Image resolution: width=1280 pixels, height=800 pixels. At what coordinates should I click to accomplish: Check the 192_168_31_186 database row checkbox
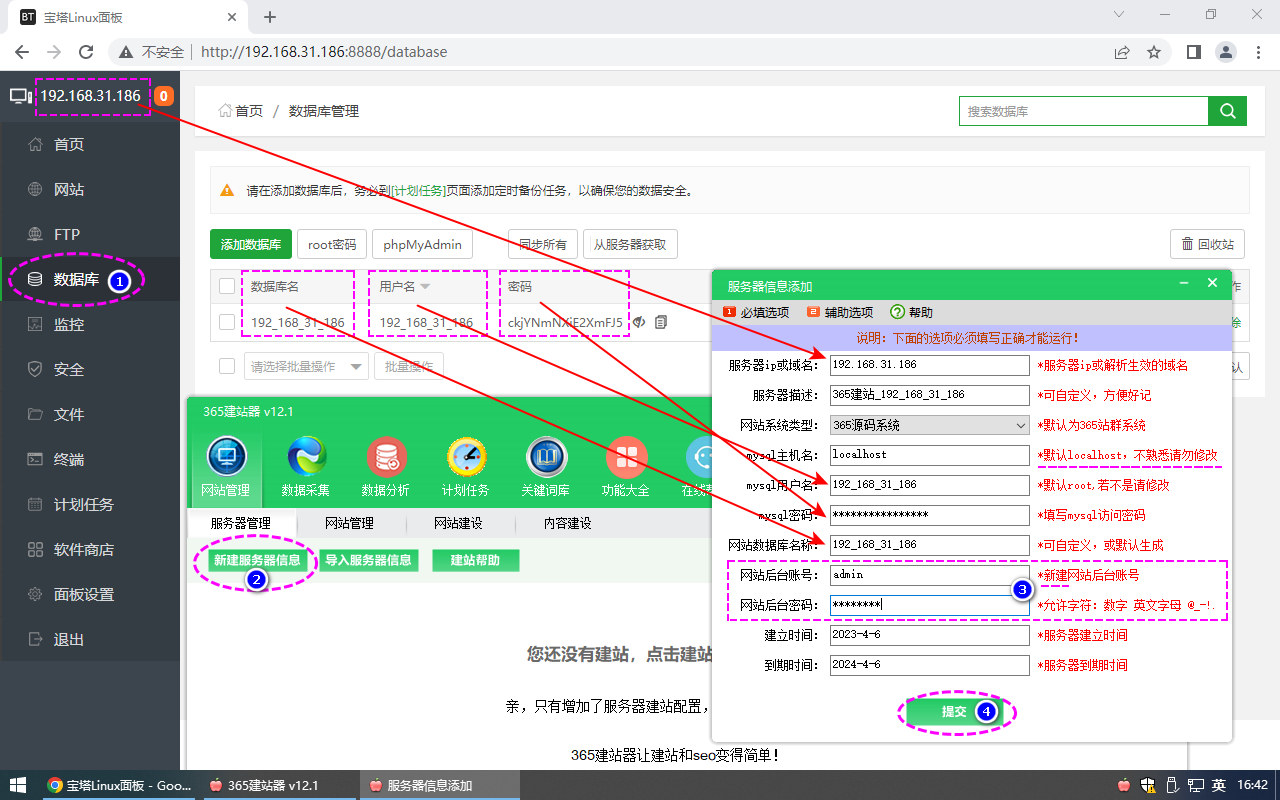[x=227, y=322]
